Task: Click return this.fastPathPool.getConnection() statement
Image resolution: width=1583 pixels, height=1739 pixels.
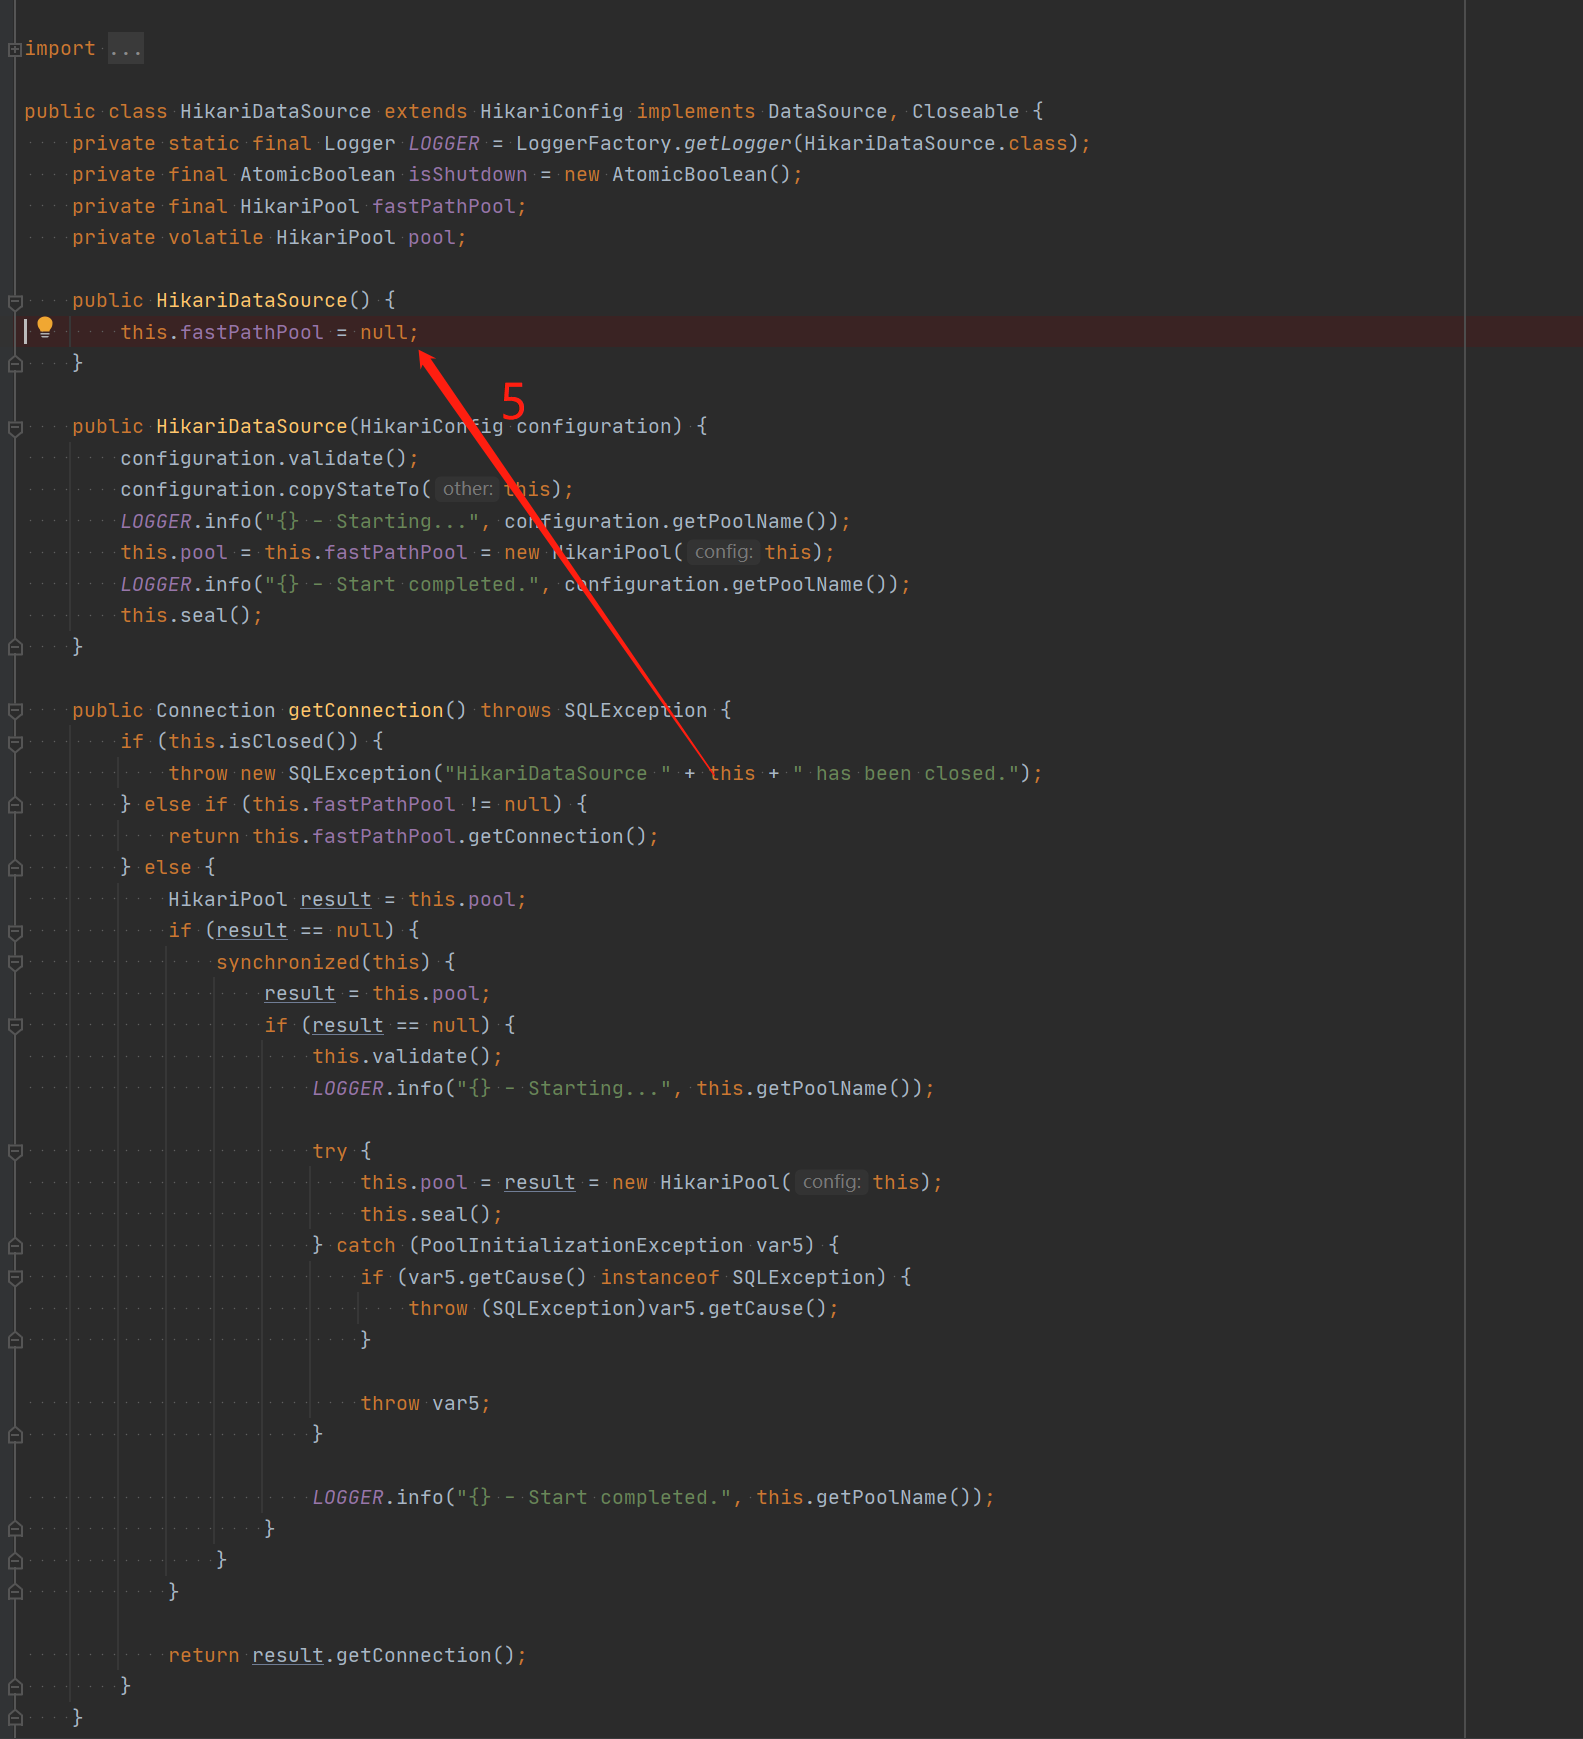Action: pyautogui.click(x=413, y=836)
